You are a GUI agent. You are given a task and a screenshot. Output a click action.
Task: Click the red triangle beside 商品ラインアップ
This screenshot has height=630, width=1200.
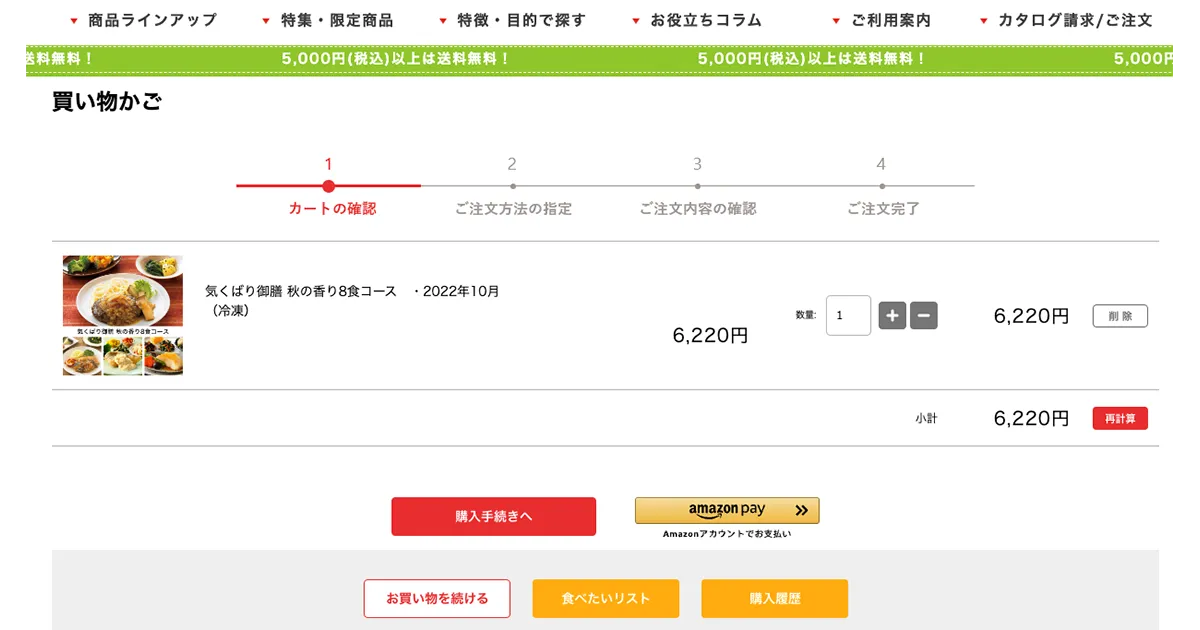72,19
